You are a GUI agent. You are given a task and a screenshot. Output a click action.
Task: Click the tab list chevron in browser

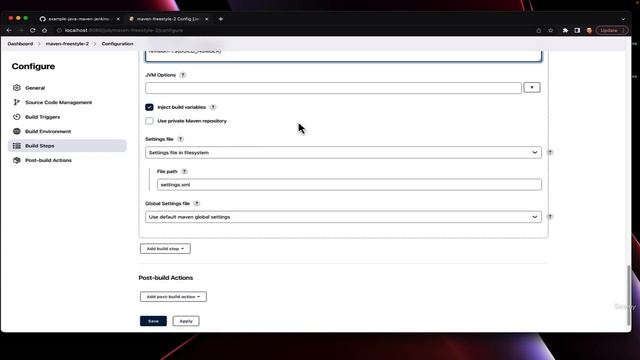[x=623, y=19]
